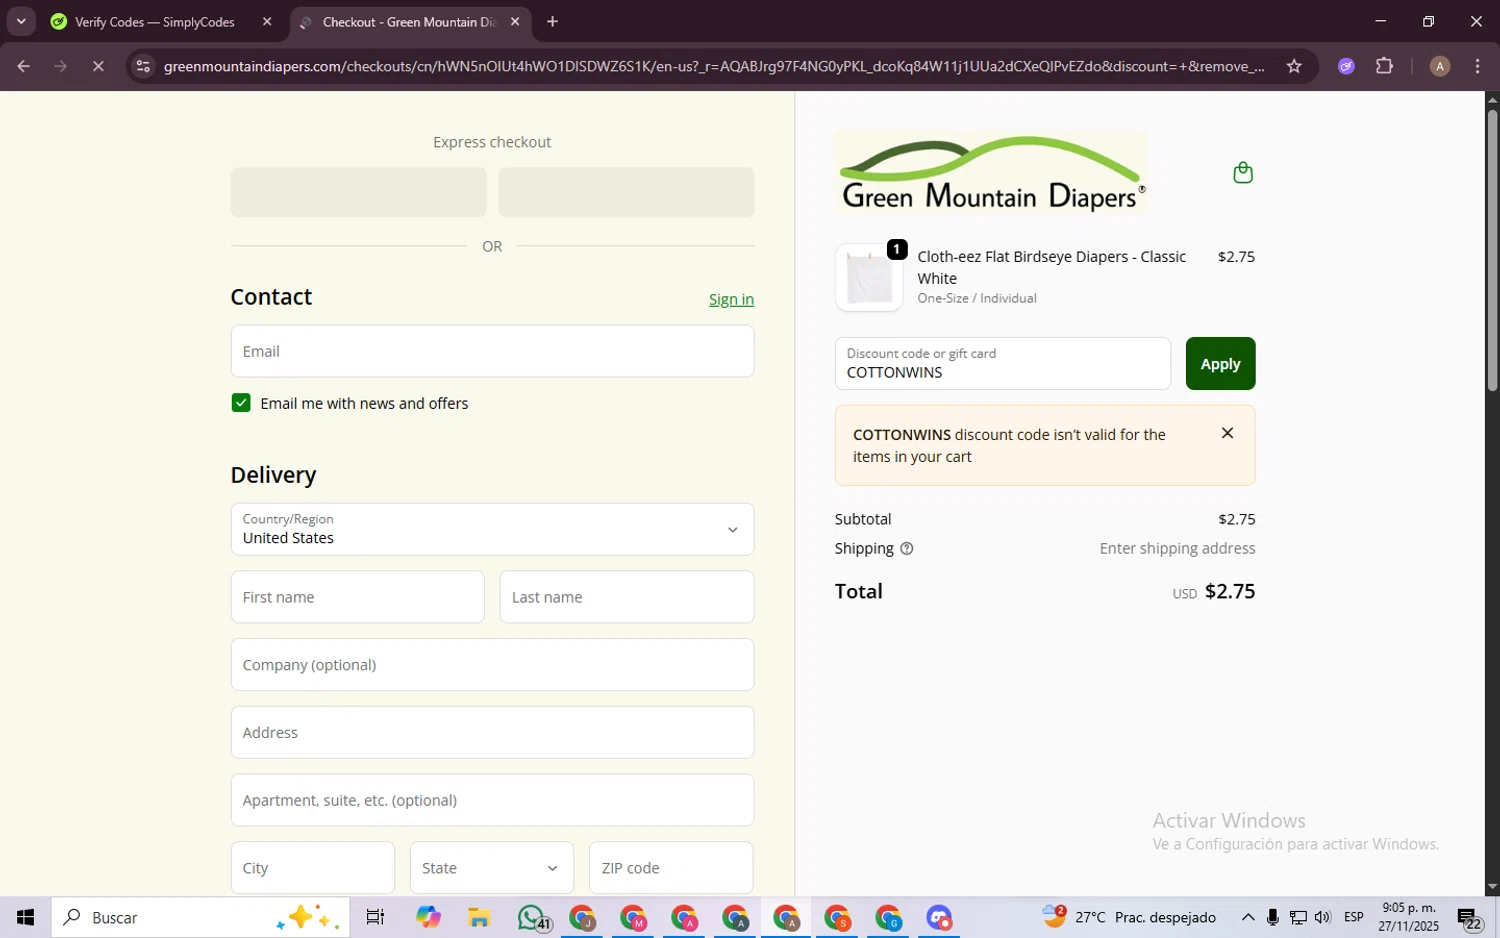Click the first express checkout button placeholder

[x=358, y=192]
